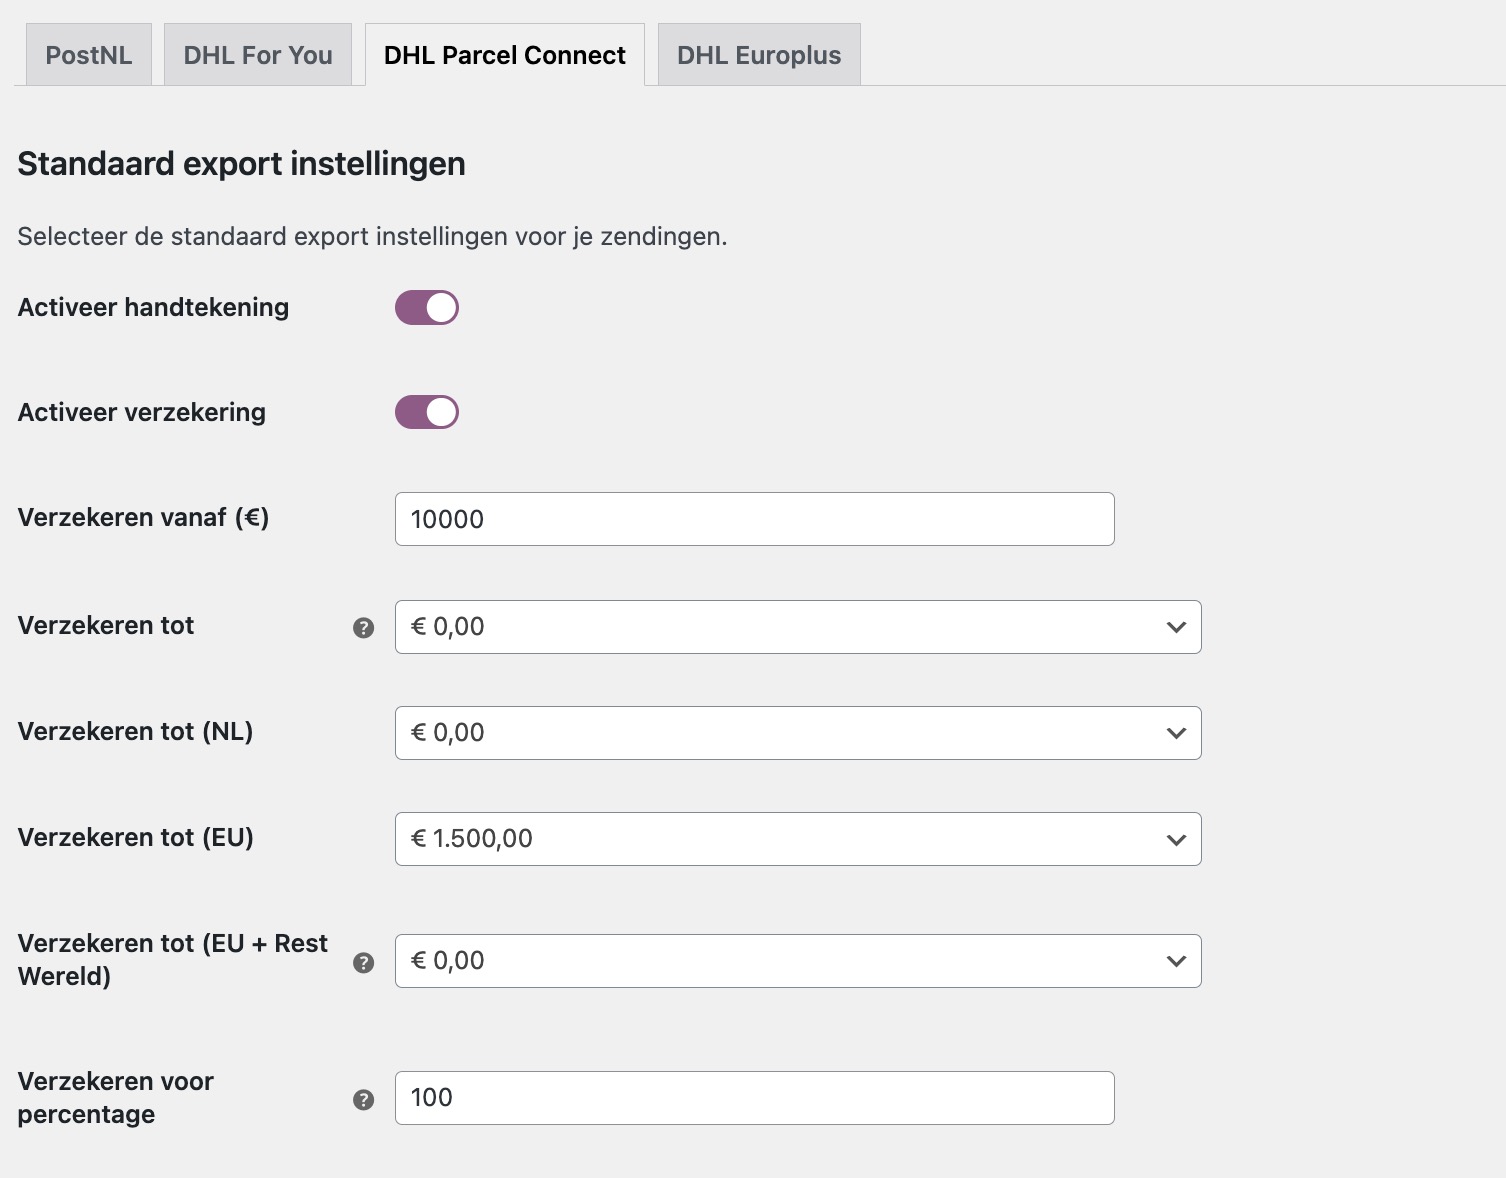The width and height of the screenshot is (1506, 1178).
Task: Click the chevron of the Verzekeren tot dropdown
Action: coord(1176,627)
